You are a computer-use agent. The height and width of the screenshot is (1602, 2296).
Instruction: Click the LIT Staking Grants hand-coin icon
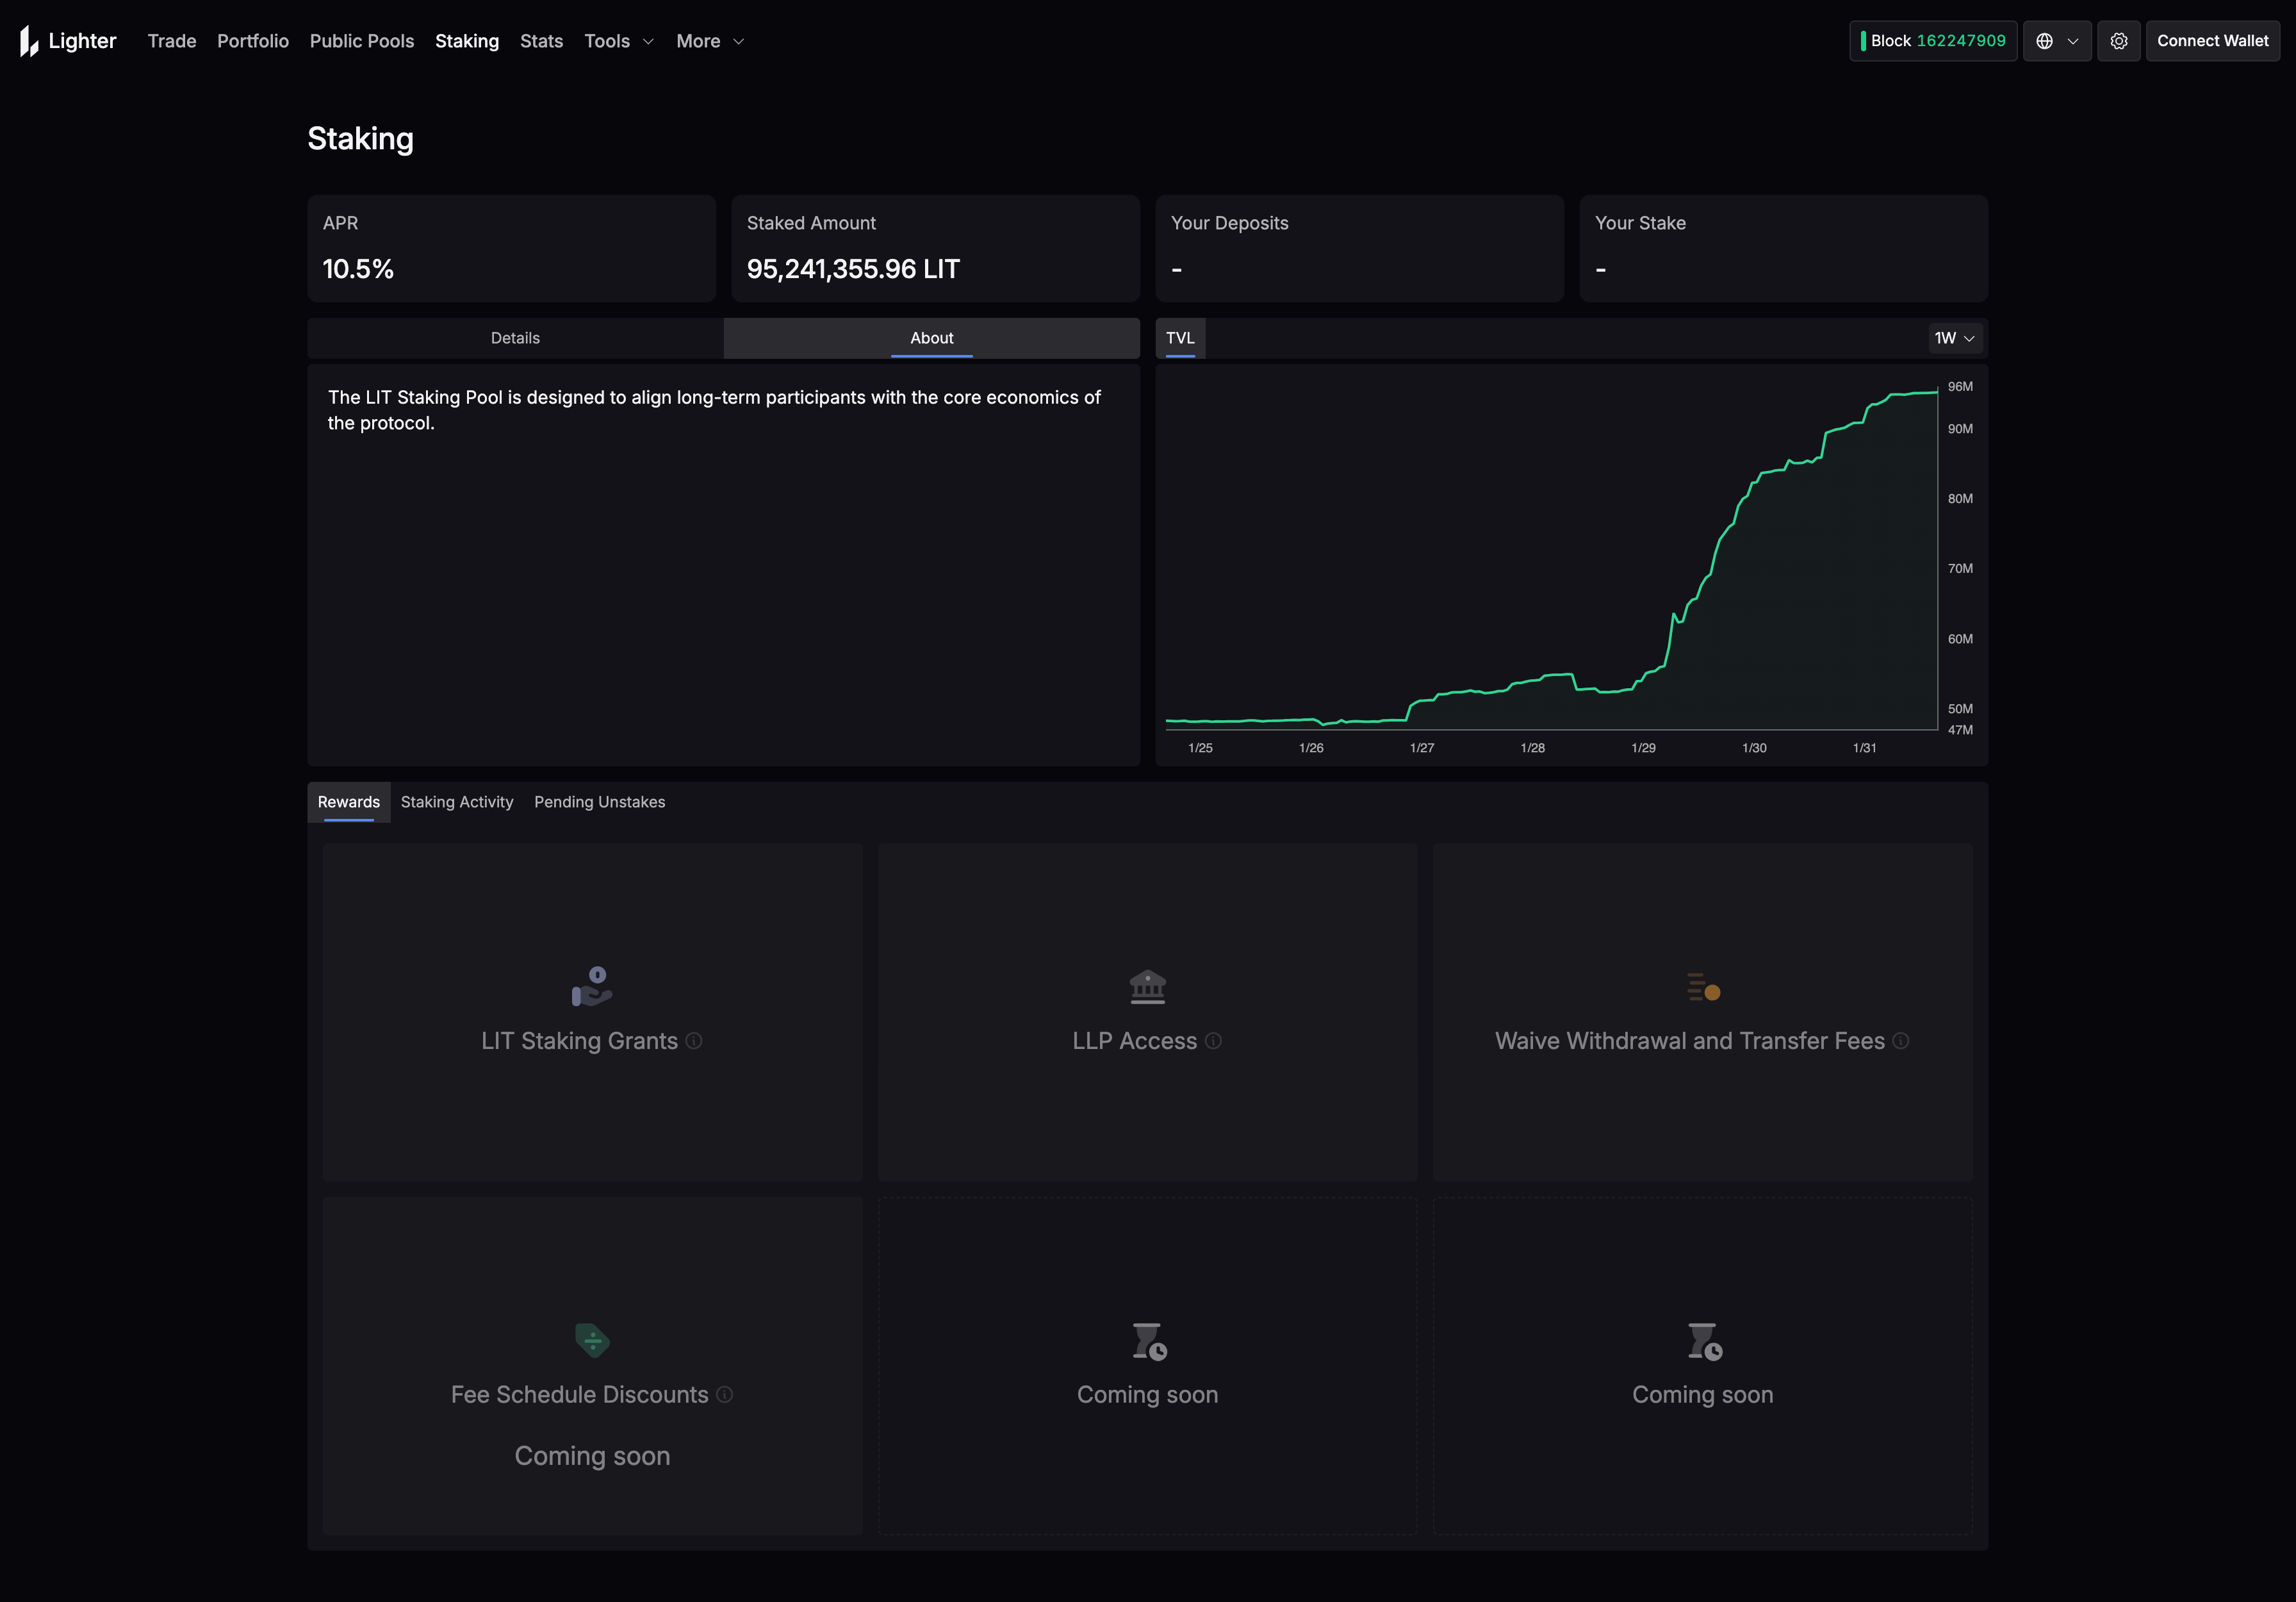(x=592, y=987)
